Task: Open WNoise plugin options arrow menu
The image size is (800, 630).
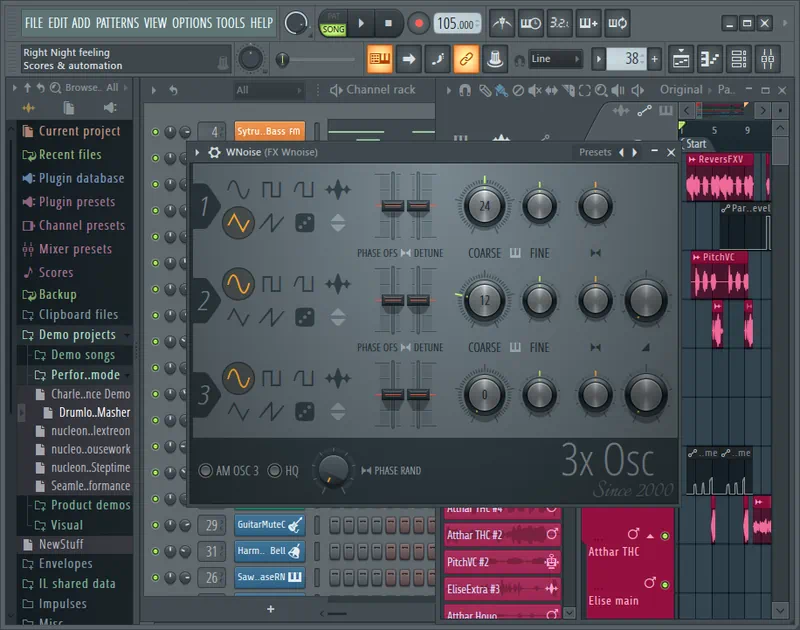Action: point(197,152)
